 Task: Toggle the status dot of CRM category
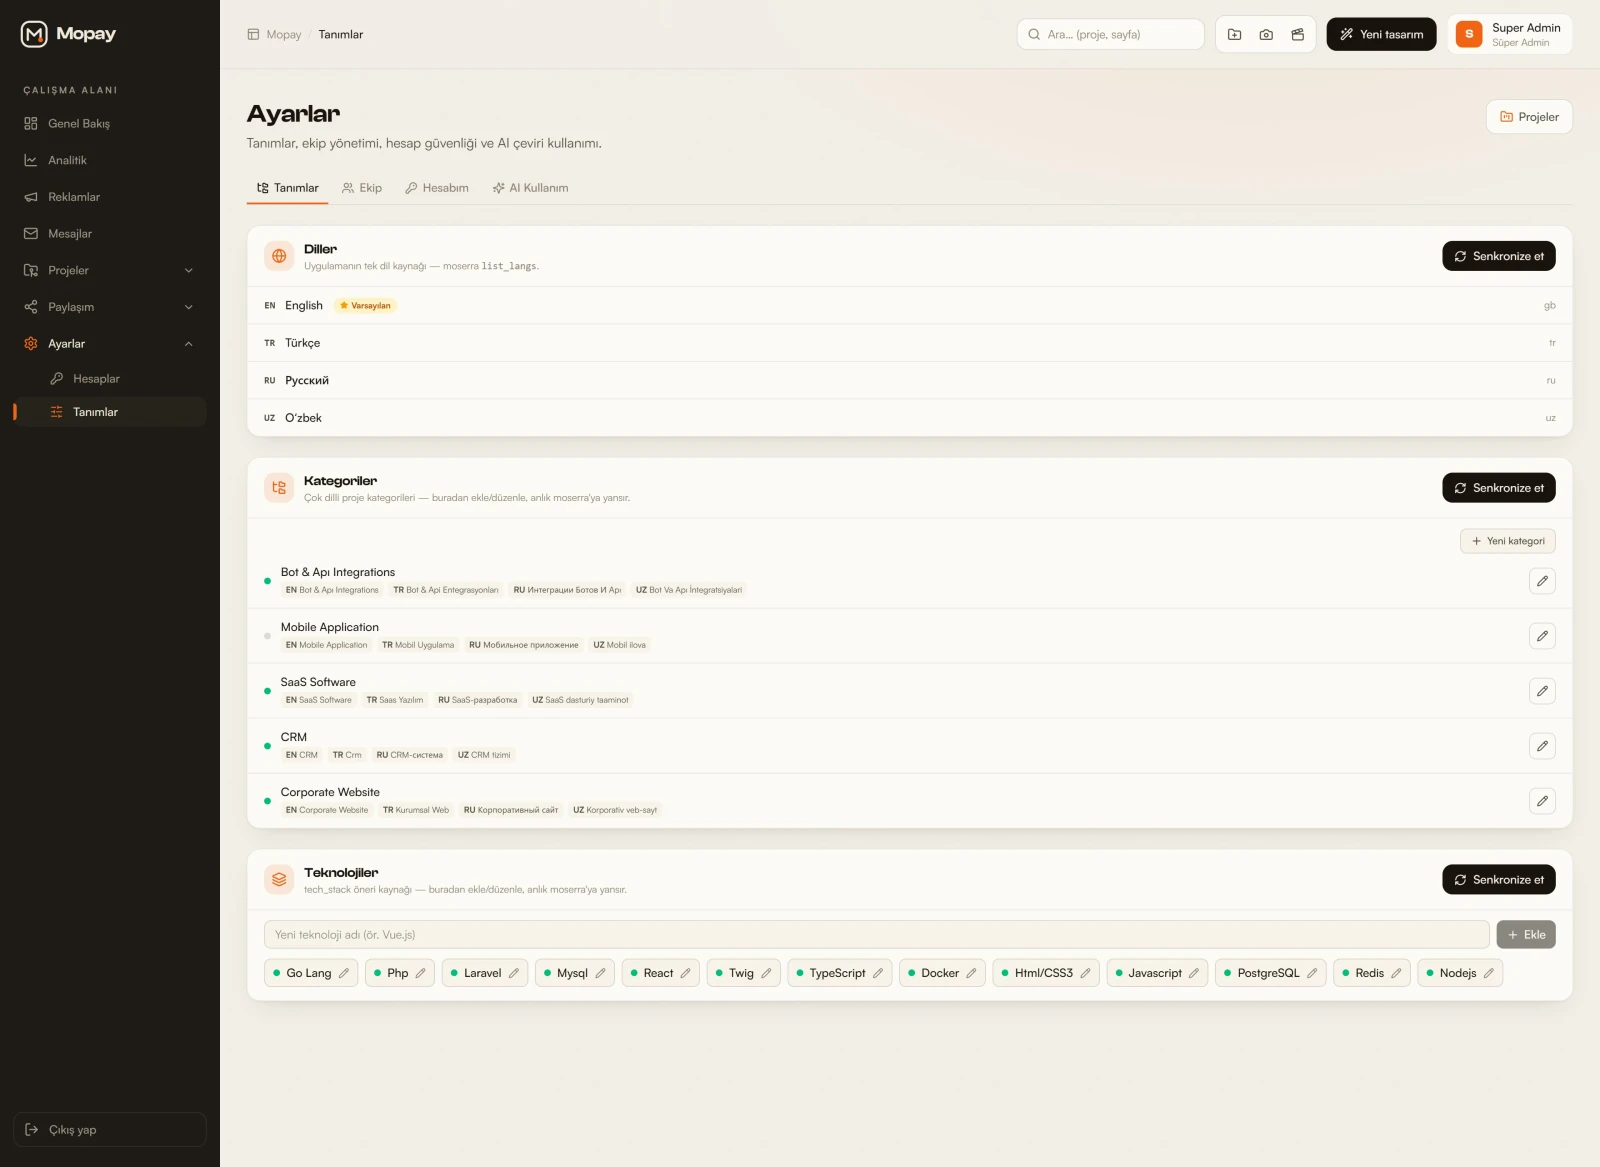pyautogui.click(x=267, y=746)
